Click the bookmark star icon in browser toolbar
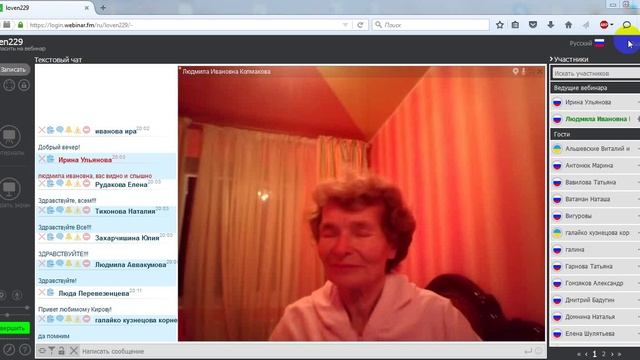The width and height of the screenshot is (640, 360). point(500,25)
